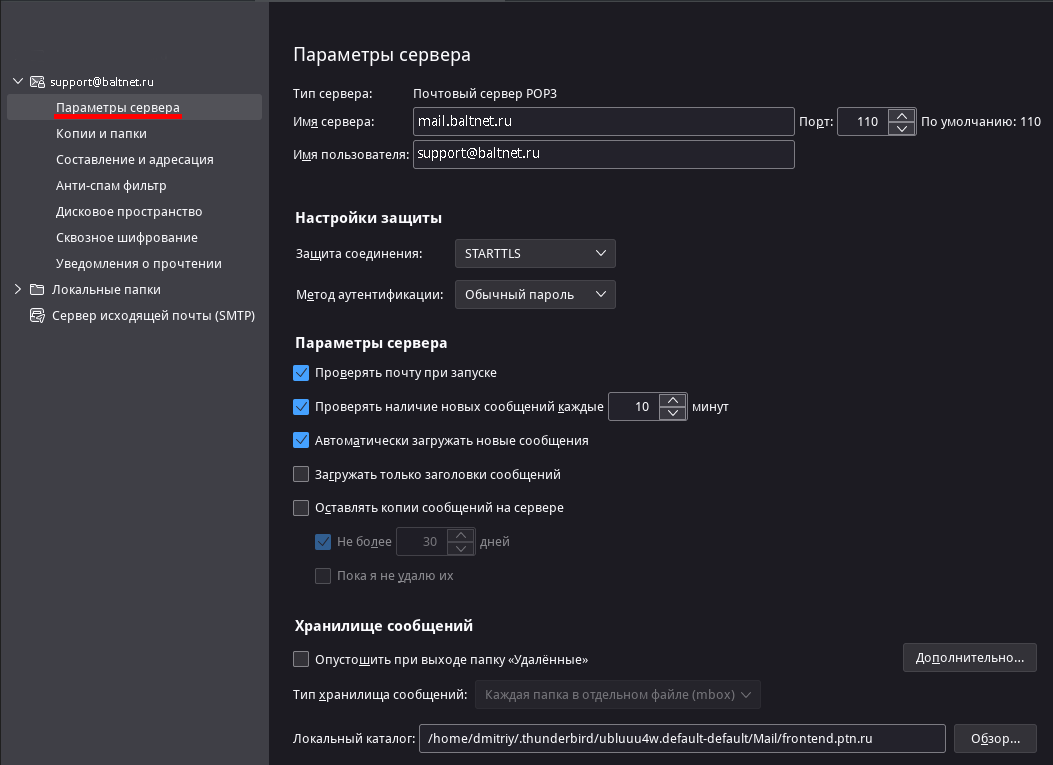1053x765 pixels.
Task: Toggle 'Проверять почту при запуске' checkbox
Action: tap(301, 373)
